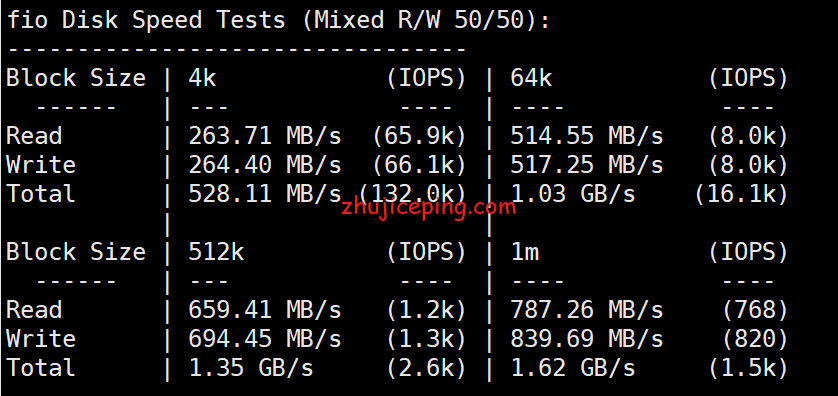Click the 512k block size label
The image size is (838, 396).
[216, 252]
